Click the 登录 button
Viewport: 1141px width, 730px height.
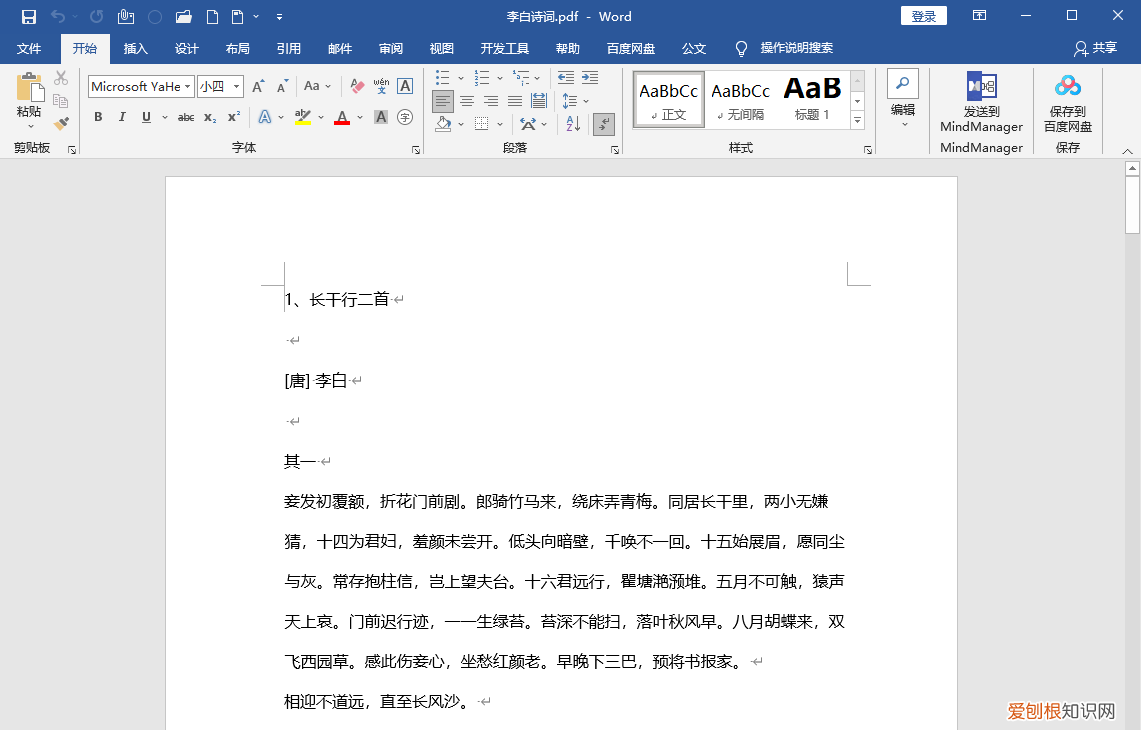tap(922, 16)
